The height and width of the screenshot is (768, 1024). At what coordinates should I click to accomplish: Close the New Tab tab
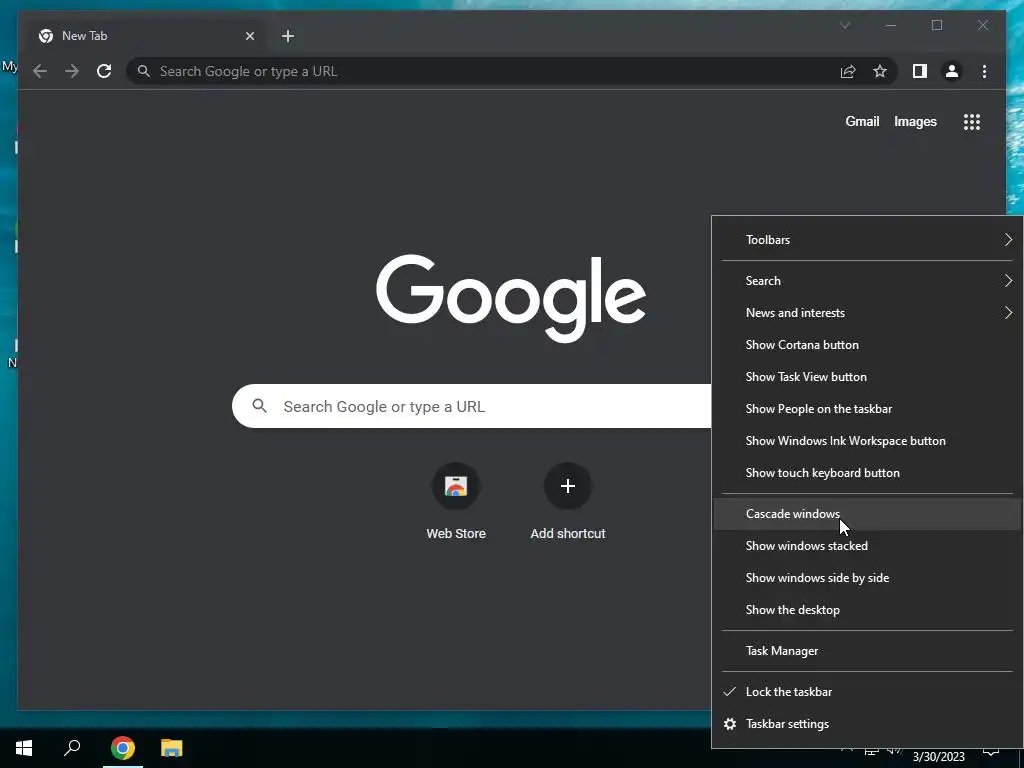pos(249,36)
